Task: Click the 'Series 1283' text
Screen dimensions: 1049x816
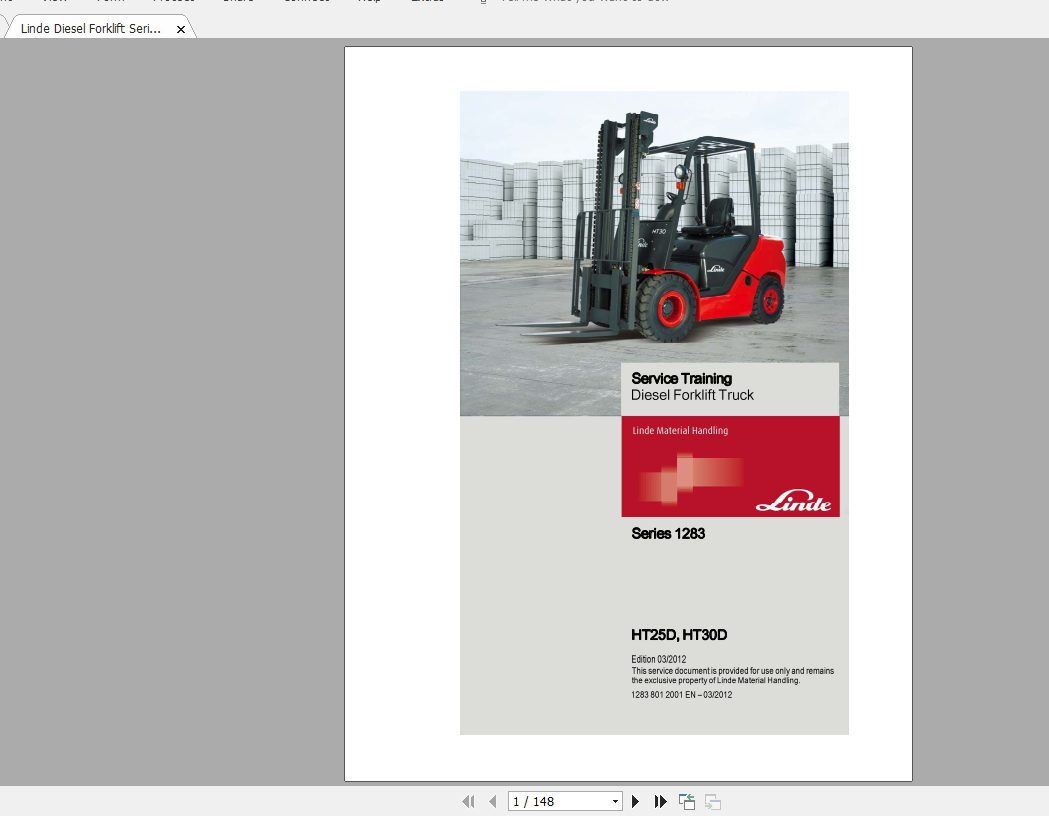Action: pos(668,534)
